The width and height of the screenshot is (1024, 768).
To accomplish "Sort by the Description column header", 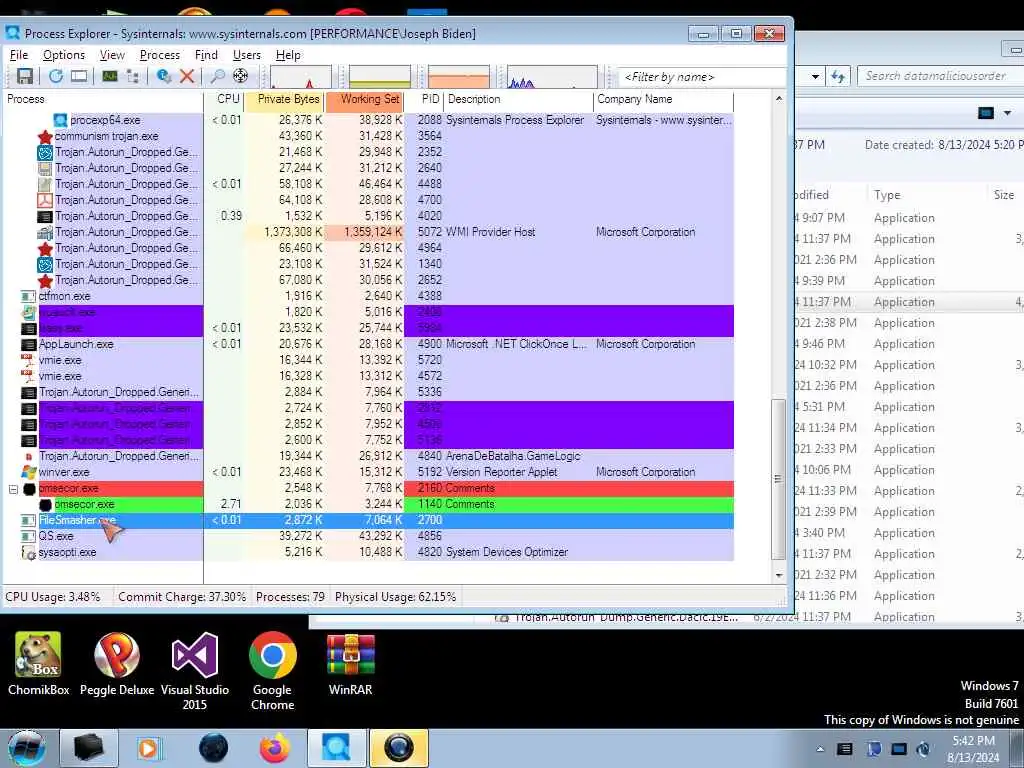I will coord(519,99).
